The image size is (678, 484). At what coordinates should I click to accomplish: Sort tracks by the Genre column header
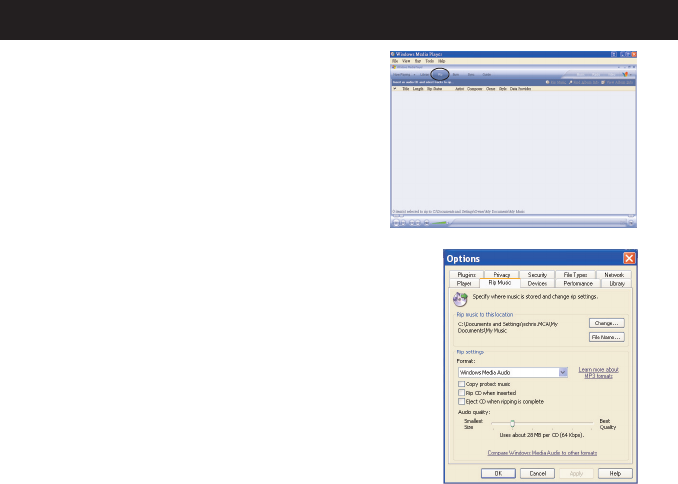pyautogui.click(x=490, y=89)
